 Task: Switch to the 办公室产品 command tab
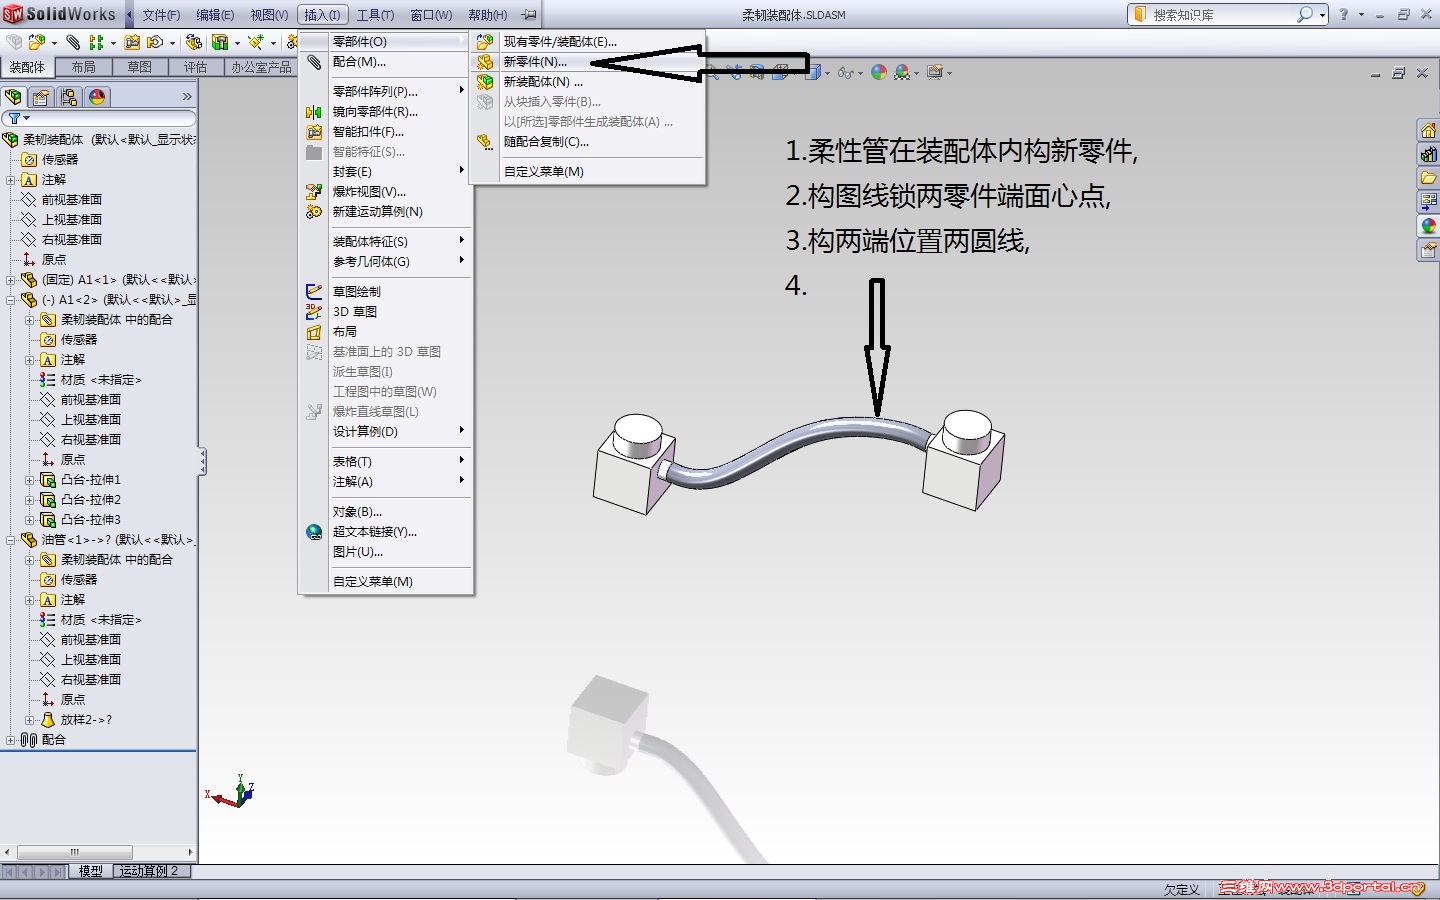(261, 67)
